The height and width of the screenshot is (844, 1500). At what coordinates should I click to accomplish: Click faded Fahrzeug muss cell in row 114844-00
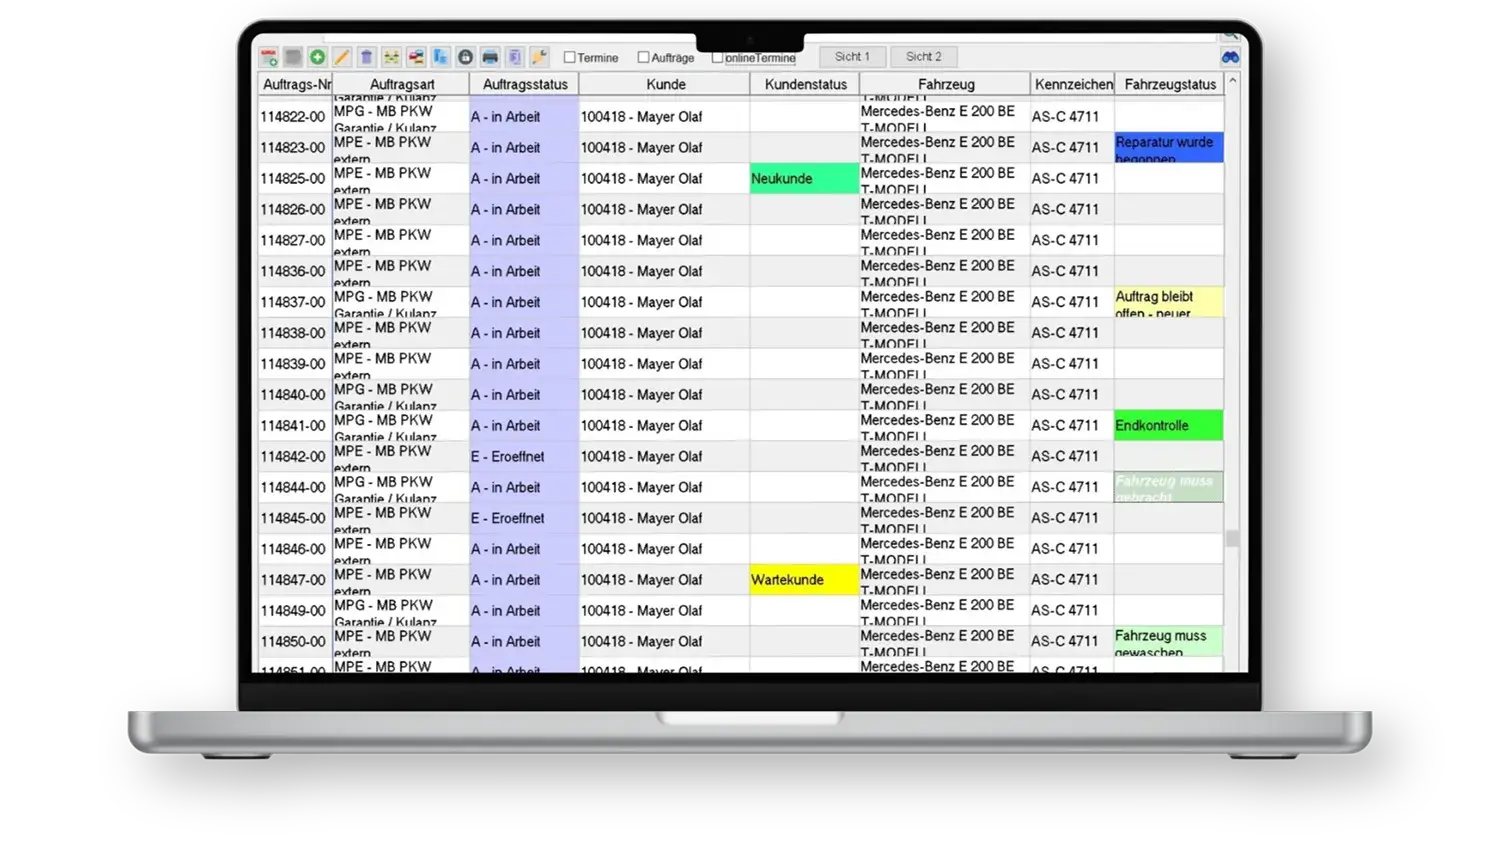tap(1169, 488)
